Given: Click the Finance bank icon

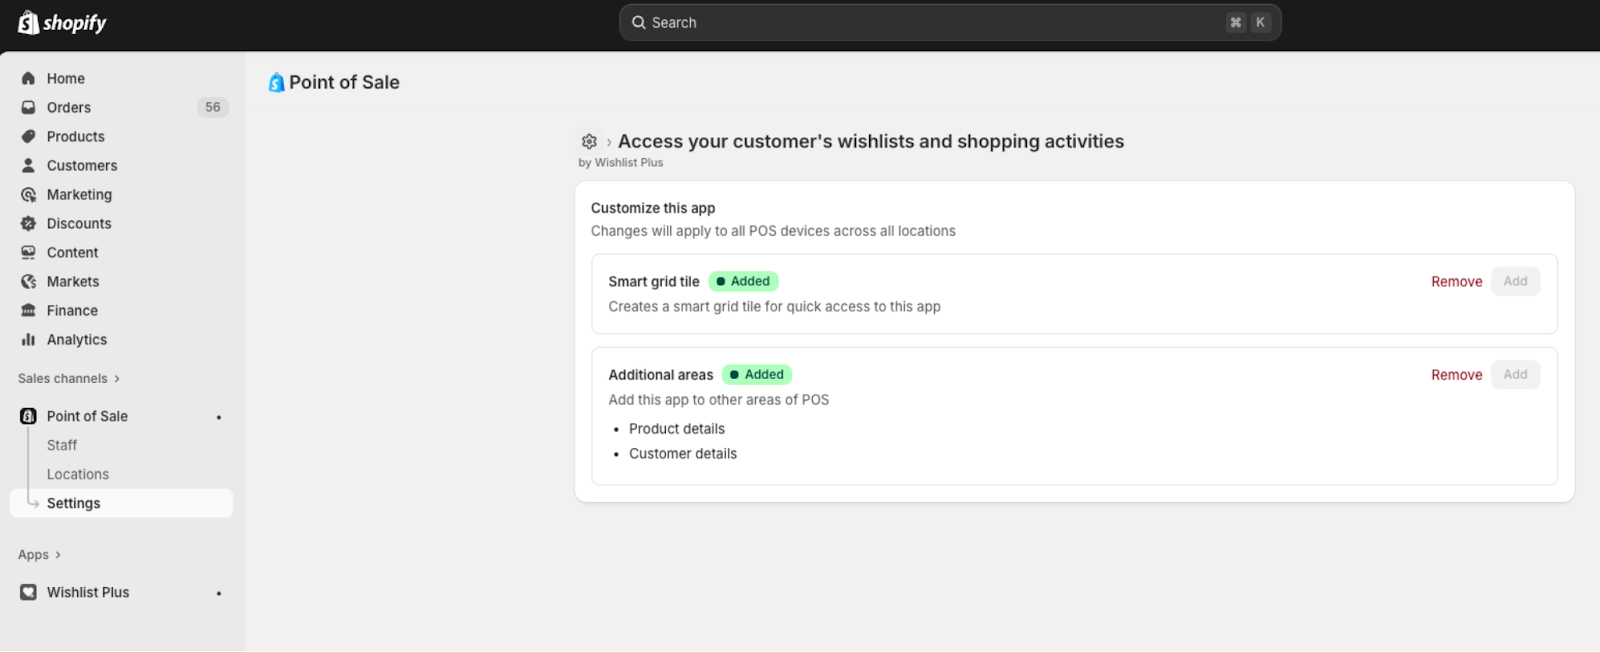Looking at the screenshot, I should click(x=28, y=310).
